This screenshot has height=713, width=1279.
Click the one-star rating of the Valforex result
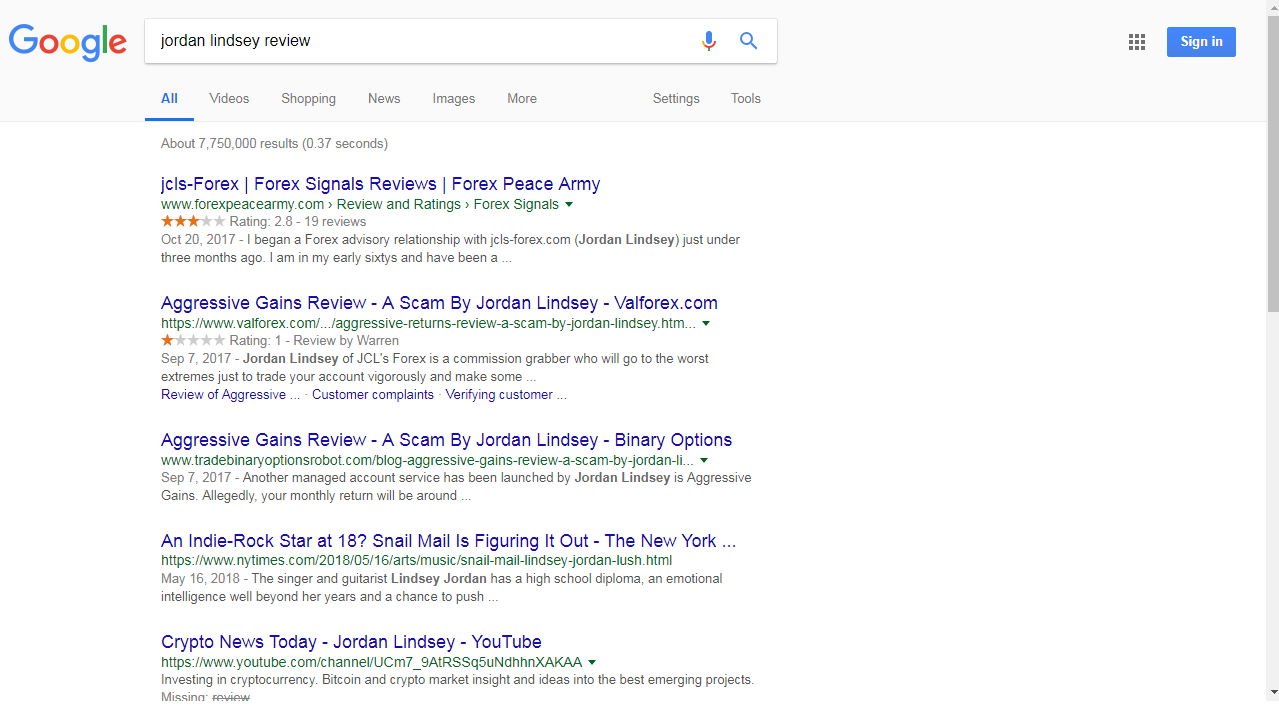pyautogui.click(x=193, y=340)
